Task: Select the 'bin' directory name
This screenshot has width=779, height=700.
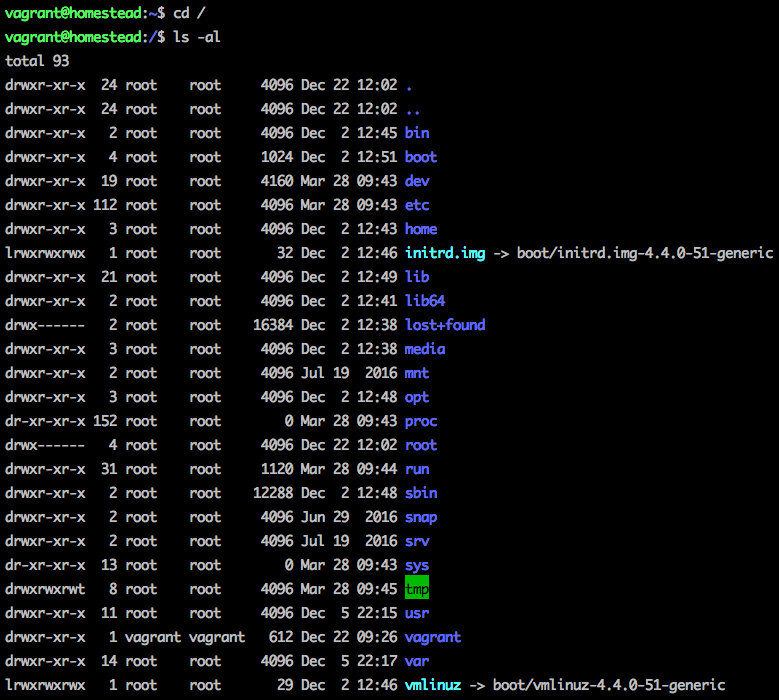Action: (417, 133)
